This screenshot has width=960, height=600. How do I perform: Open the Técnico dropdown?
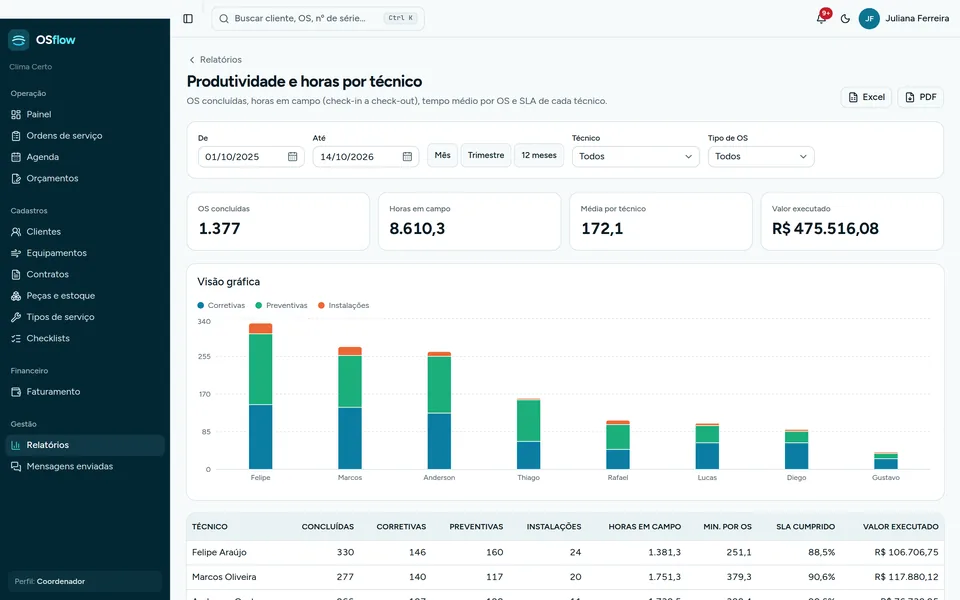click(636, 157)
